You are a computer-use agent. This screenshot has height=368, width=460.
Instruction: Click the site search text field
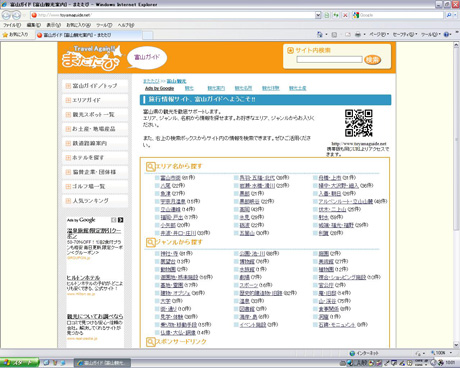click(x=329, y=59)
